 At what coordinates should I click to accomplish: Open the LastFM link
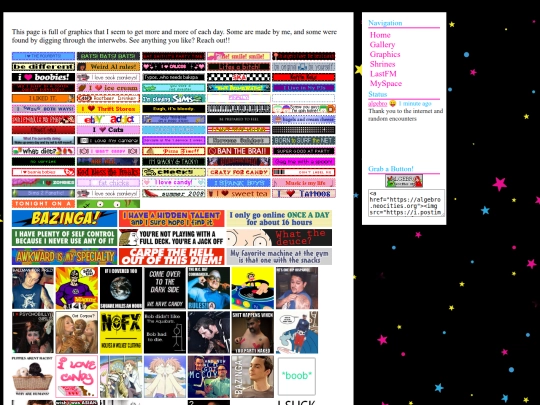pos(383,73)
